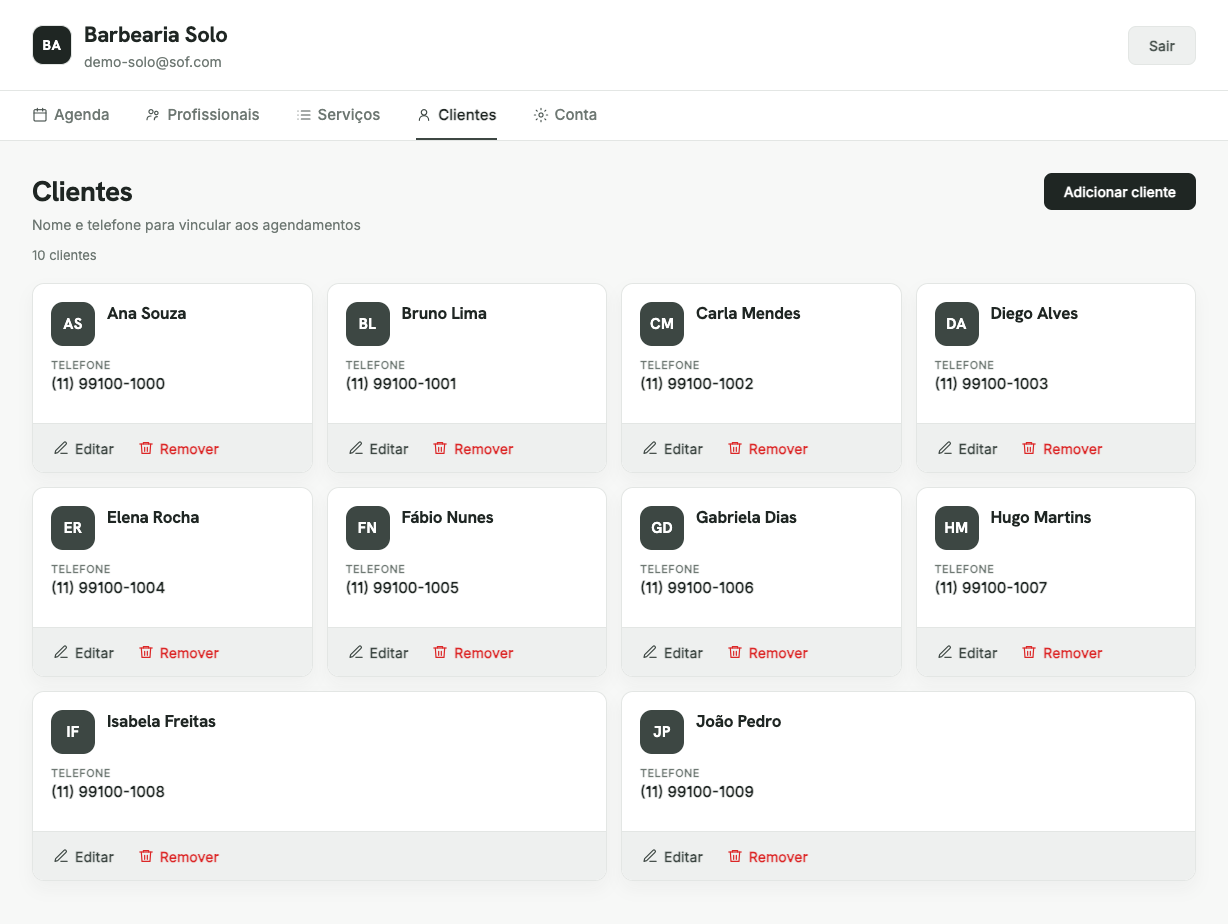This screenshot has width=1228, height=924.
Task: Click the name Hugo Martins
Action: click(x=1041, y=517)
